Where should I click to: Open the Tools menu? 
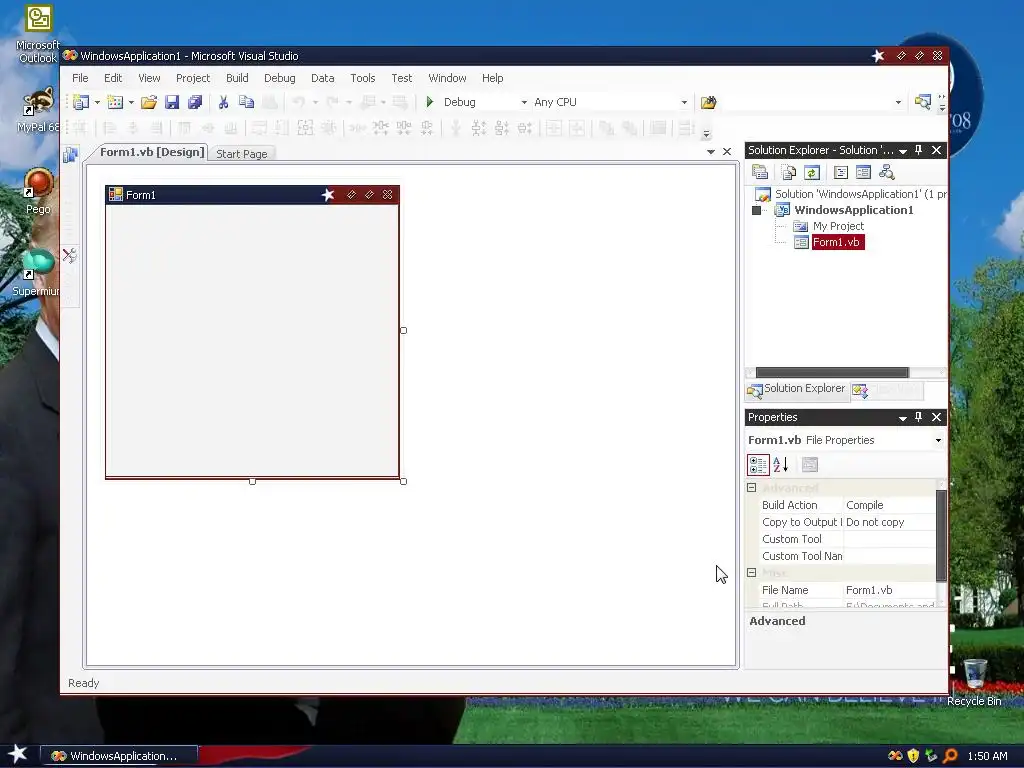click(x=362, y=78)
